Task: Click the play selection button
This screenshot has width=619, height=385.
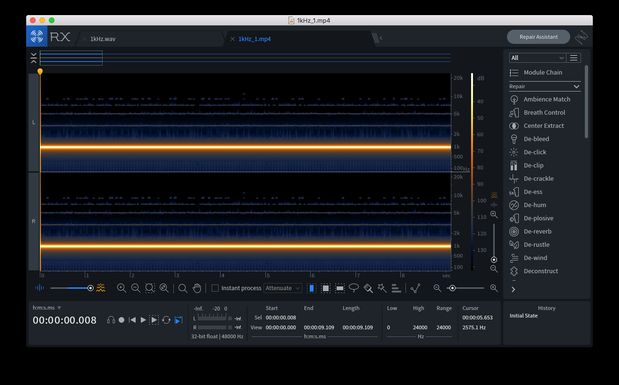Action: (154, 320)
